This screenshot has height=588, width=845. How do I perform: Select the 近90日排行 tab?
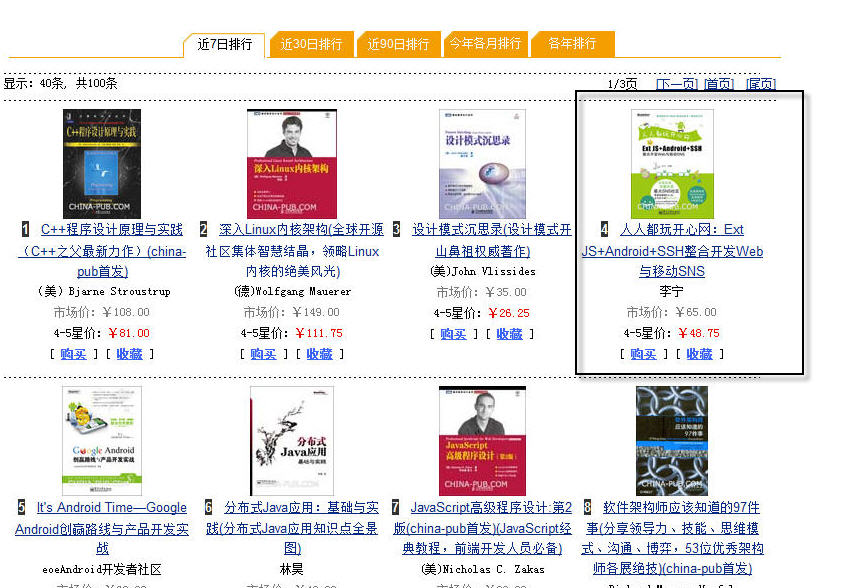pyautogui.click(x=398, y=44)
